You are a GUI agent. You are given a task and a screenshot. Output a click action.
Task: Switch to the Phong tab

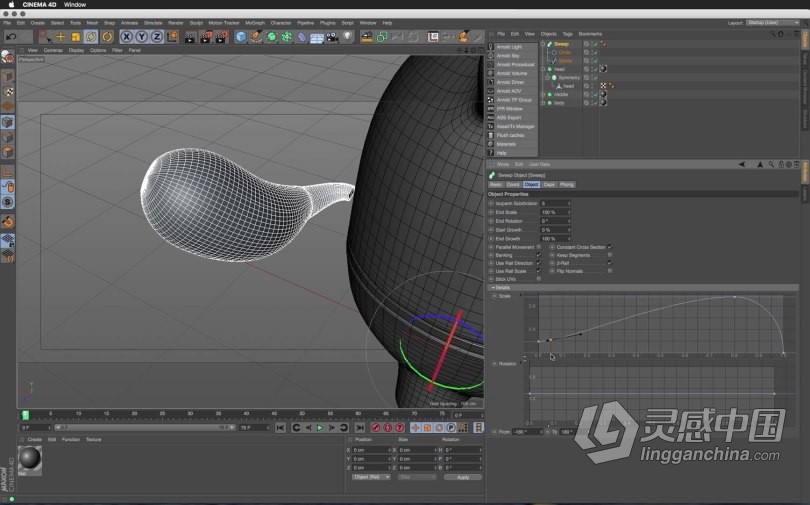567,184
